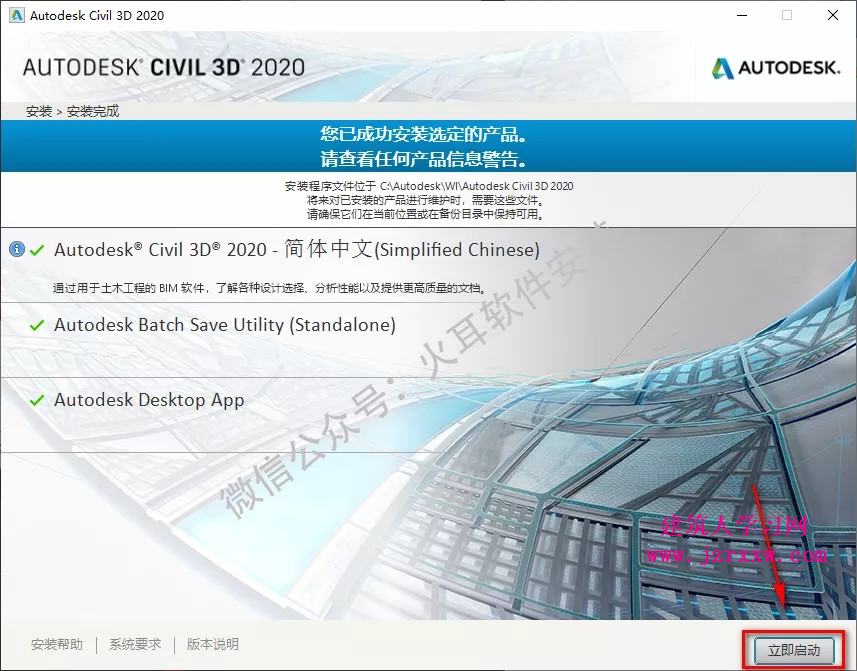Image resolution: width=857 pixels, height=671 pixels.
Task: Select the Autodesk Batch Save Utility (Standalone) row
Action: pos(428,340)
